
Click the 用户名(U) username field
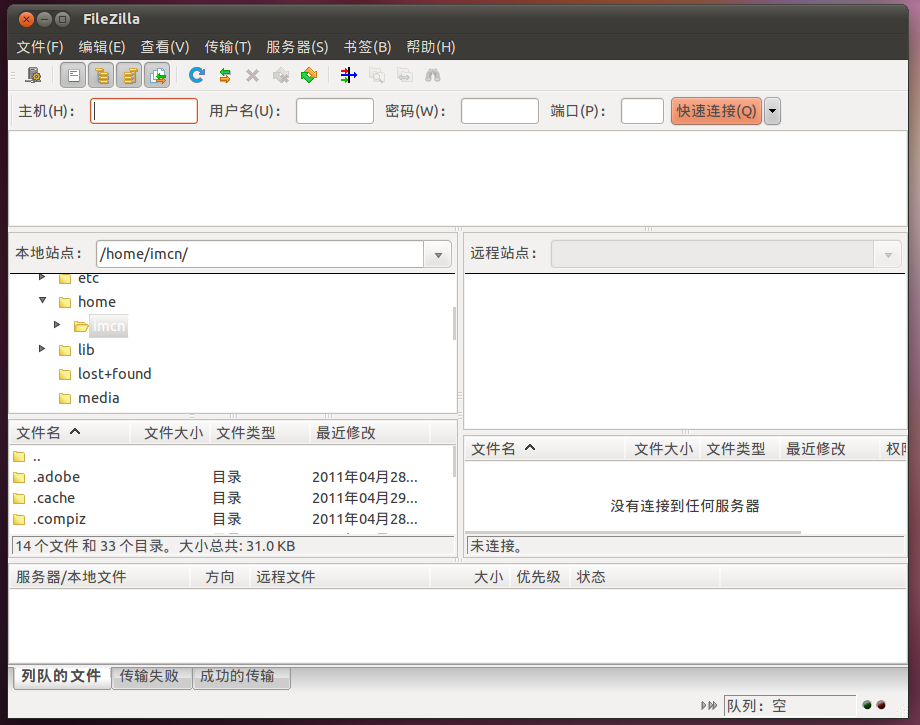(334, 111)
